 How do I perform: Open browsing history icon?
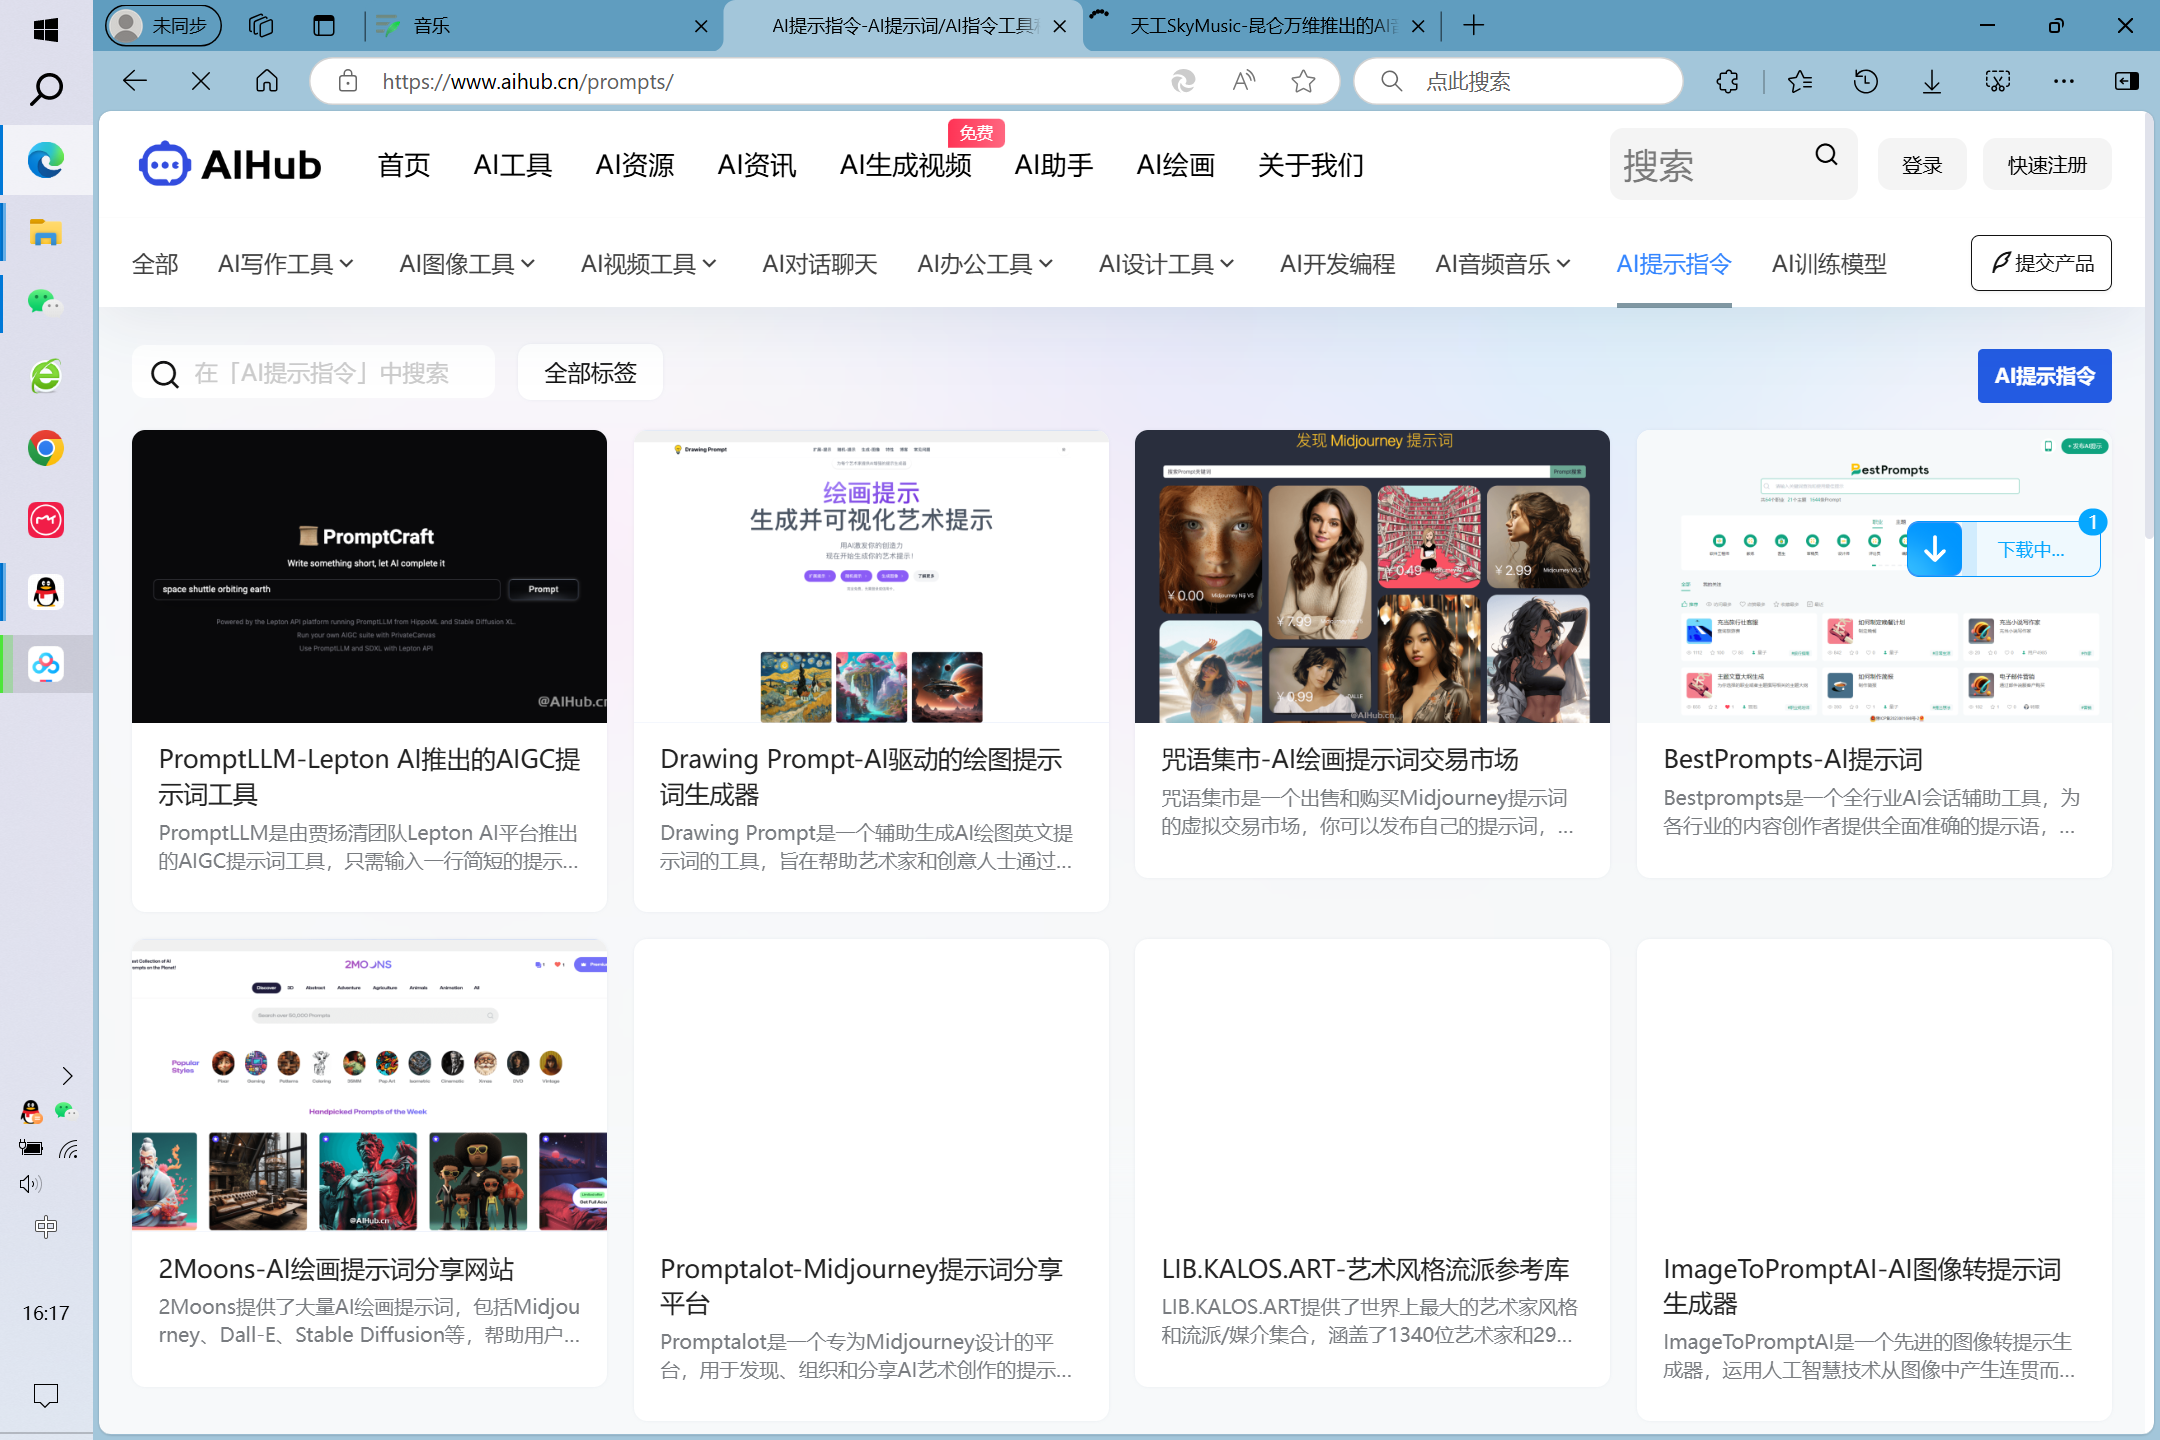(1865, 81)
